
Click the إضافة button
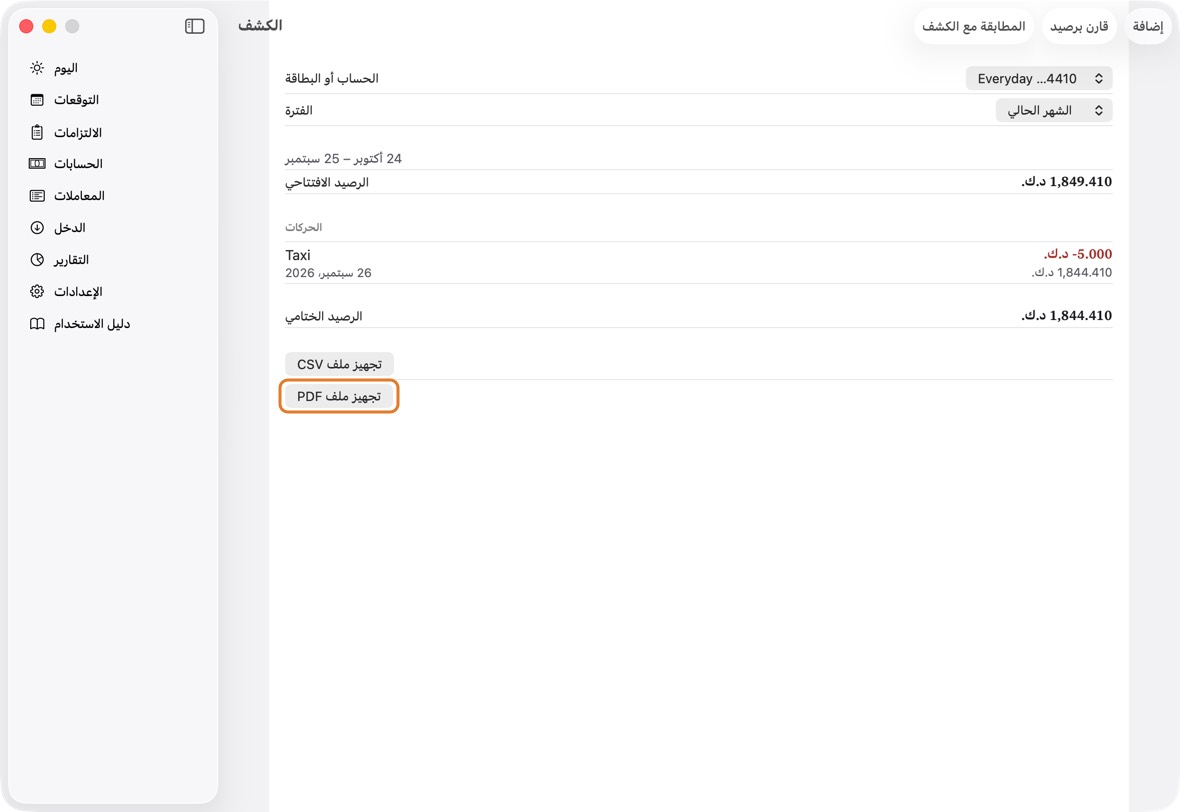[1148, 26]
